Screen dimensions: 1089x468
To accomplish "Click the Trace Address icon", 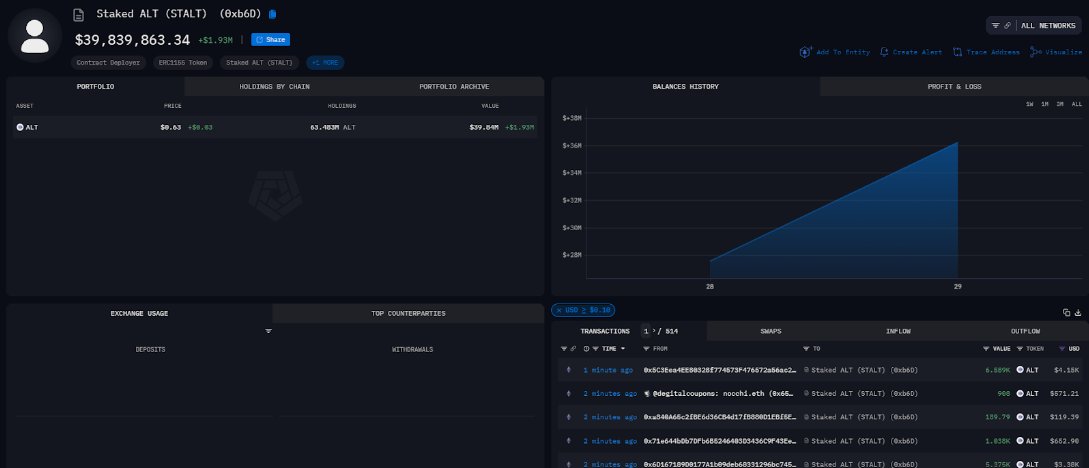I will click(x=958, y=52).
